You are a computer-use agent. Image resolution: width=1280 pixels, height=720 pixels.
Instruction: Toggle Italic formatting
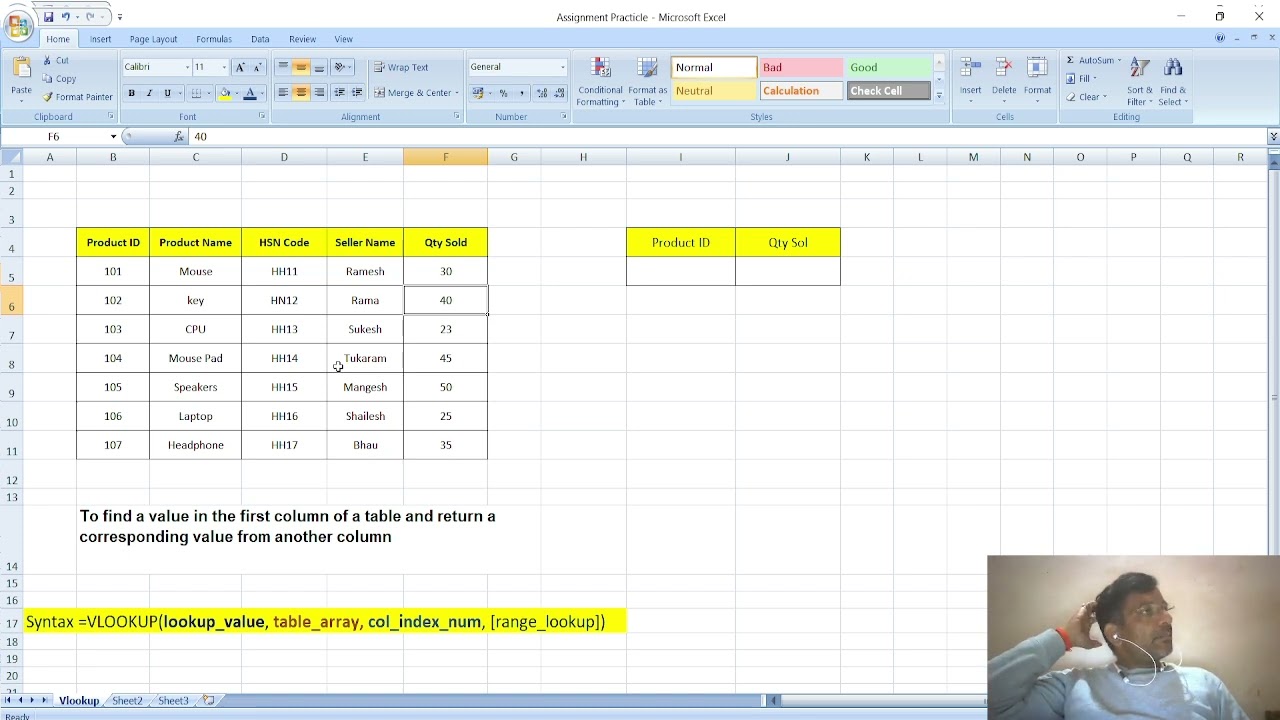coord(149,93)
